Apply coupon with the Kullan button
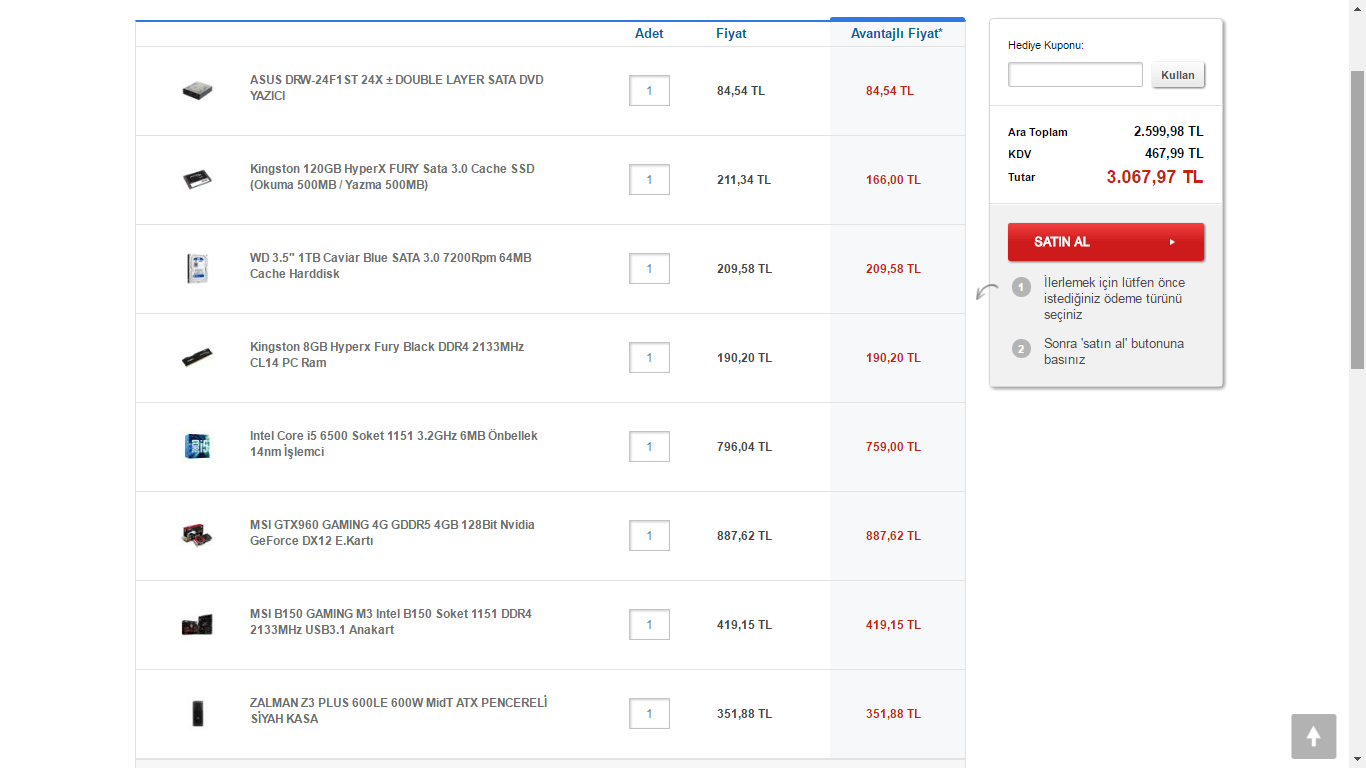This screenshot has width=1366, height=768. tap(1178, 75)
